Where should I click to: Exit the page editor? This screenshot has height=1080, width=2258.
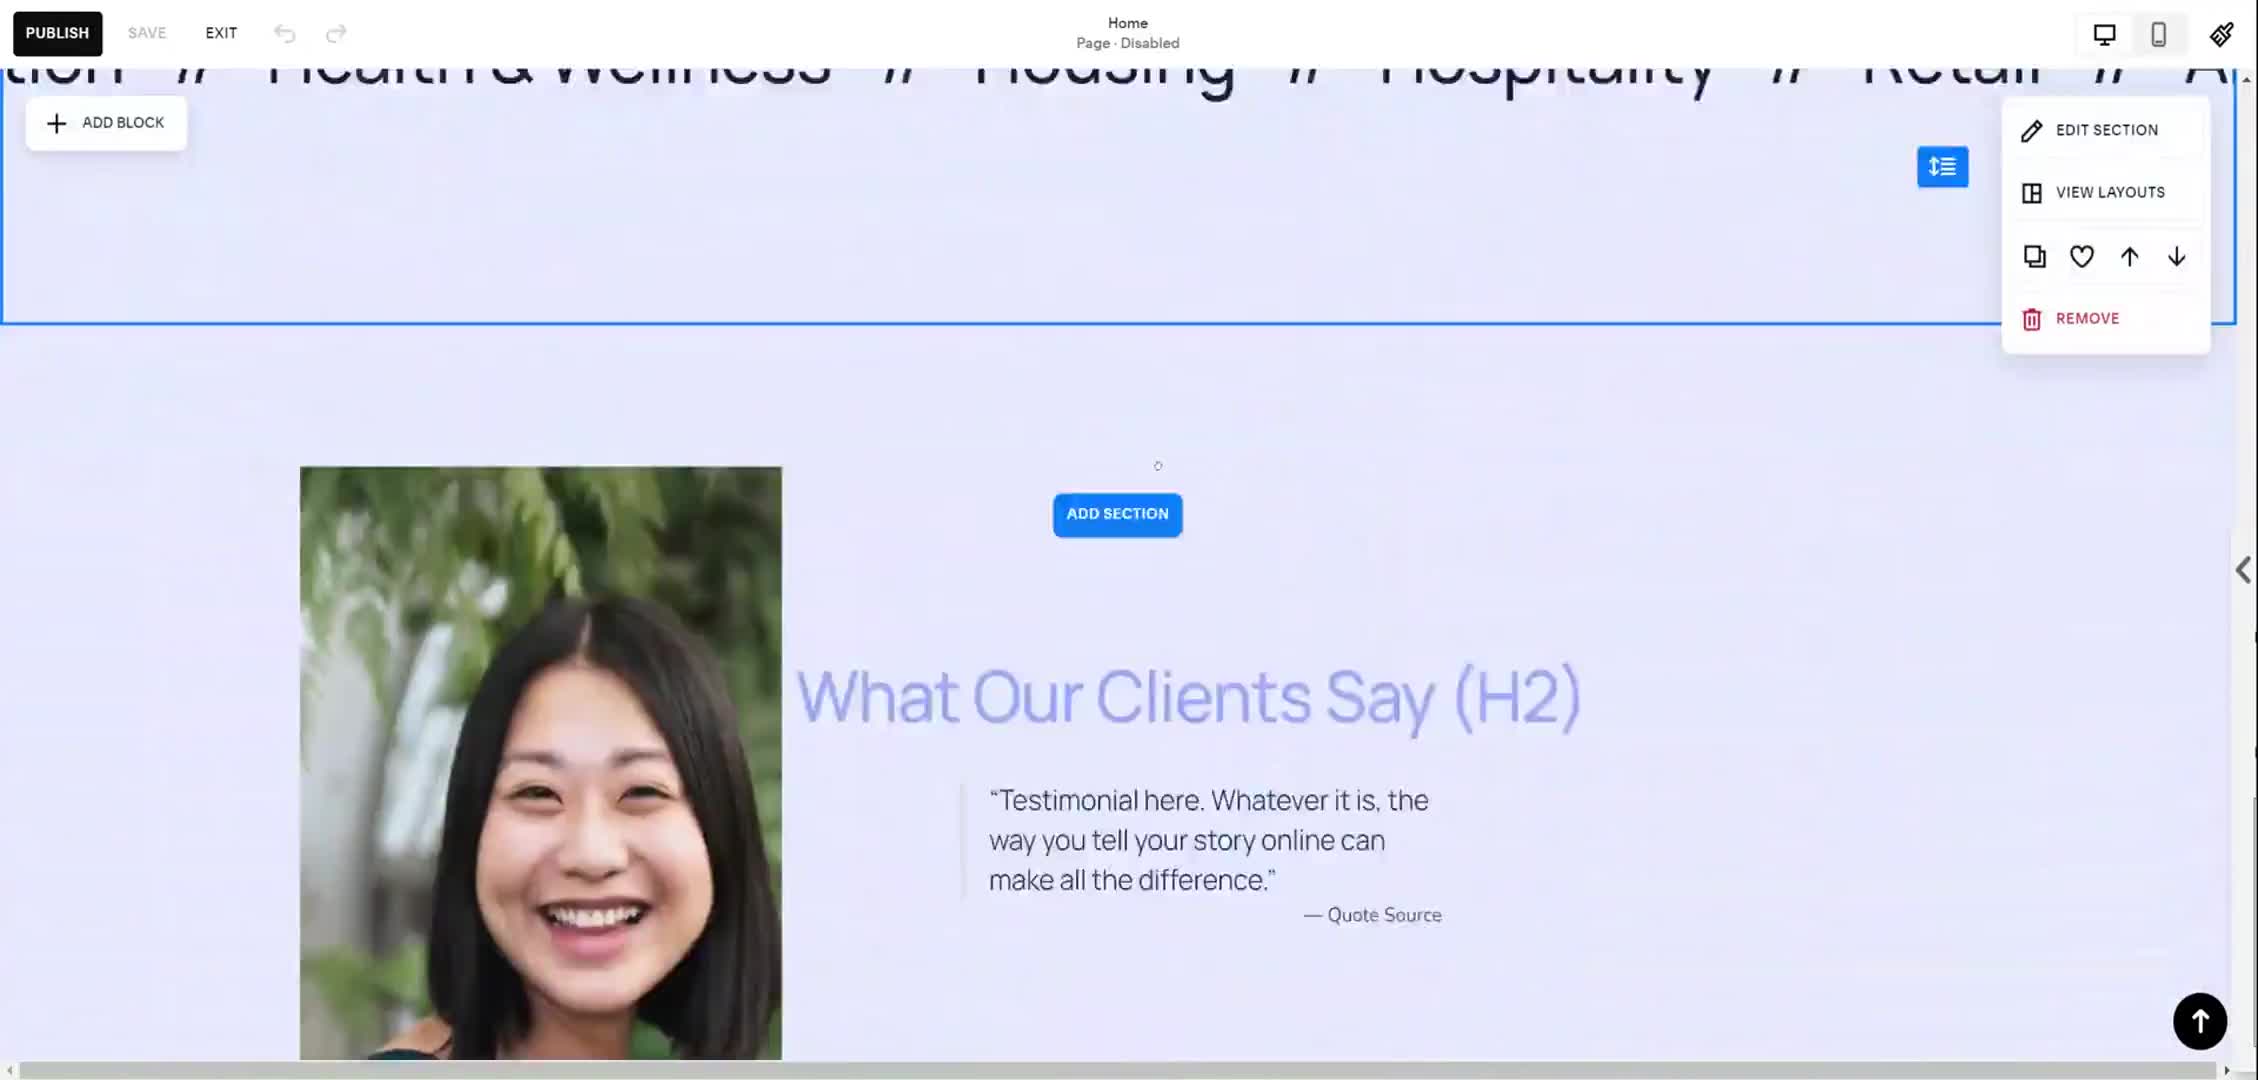(x=221, y=33)
